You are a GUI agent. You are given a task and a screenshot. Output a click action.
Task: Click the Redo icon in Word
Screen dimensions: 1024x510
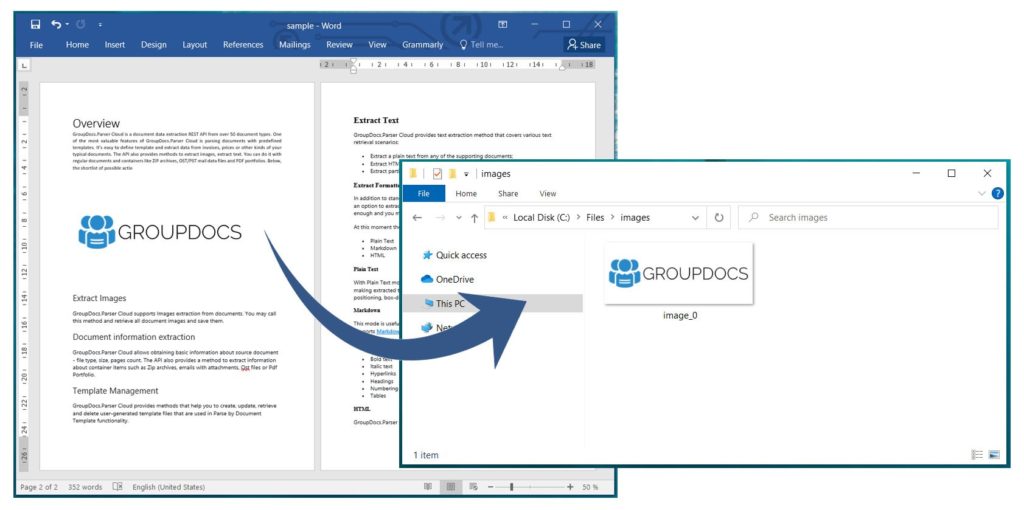pyautogui.click(x=80, y=25)
